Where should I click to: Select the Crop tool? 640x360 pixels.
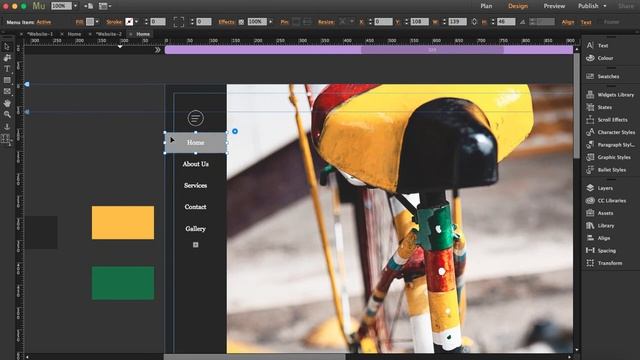pos(7,58)
